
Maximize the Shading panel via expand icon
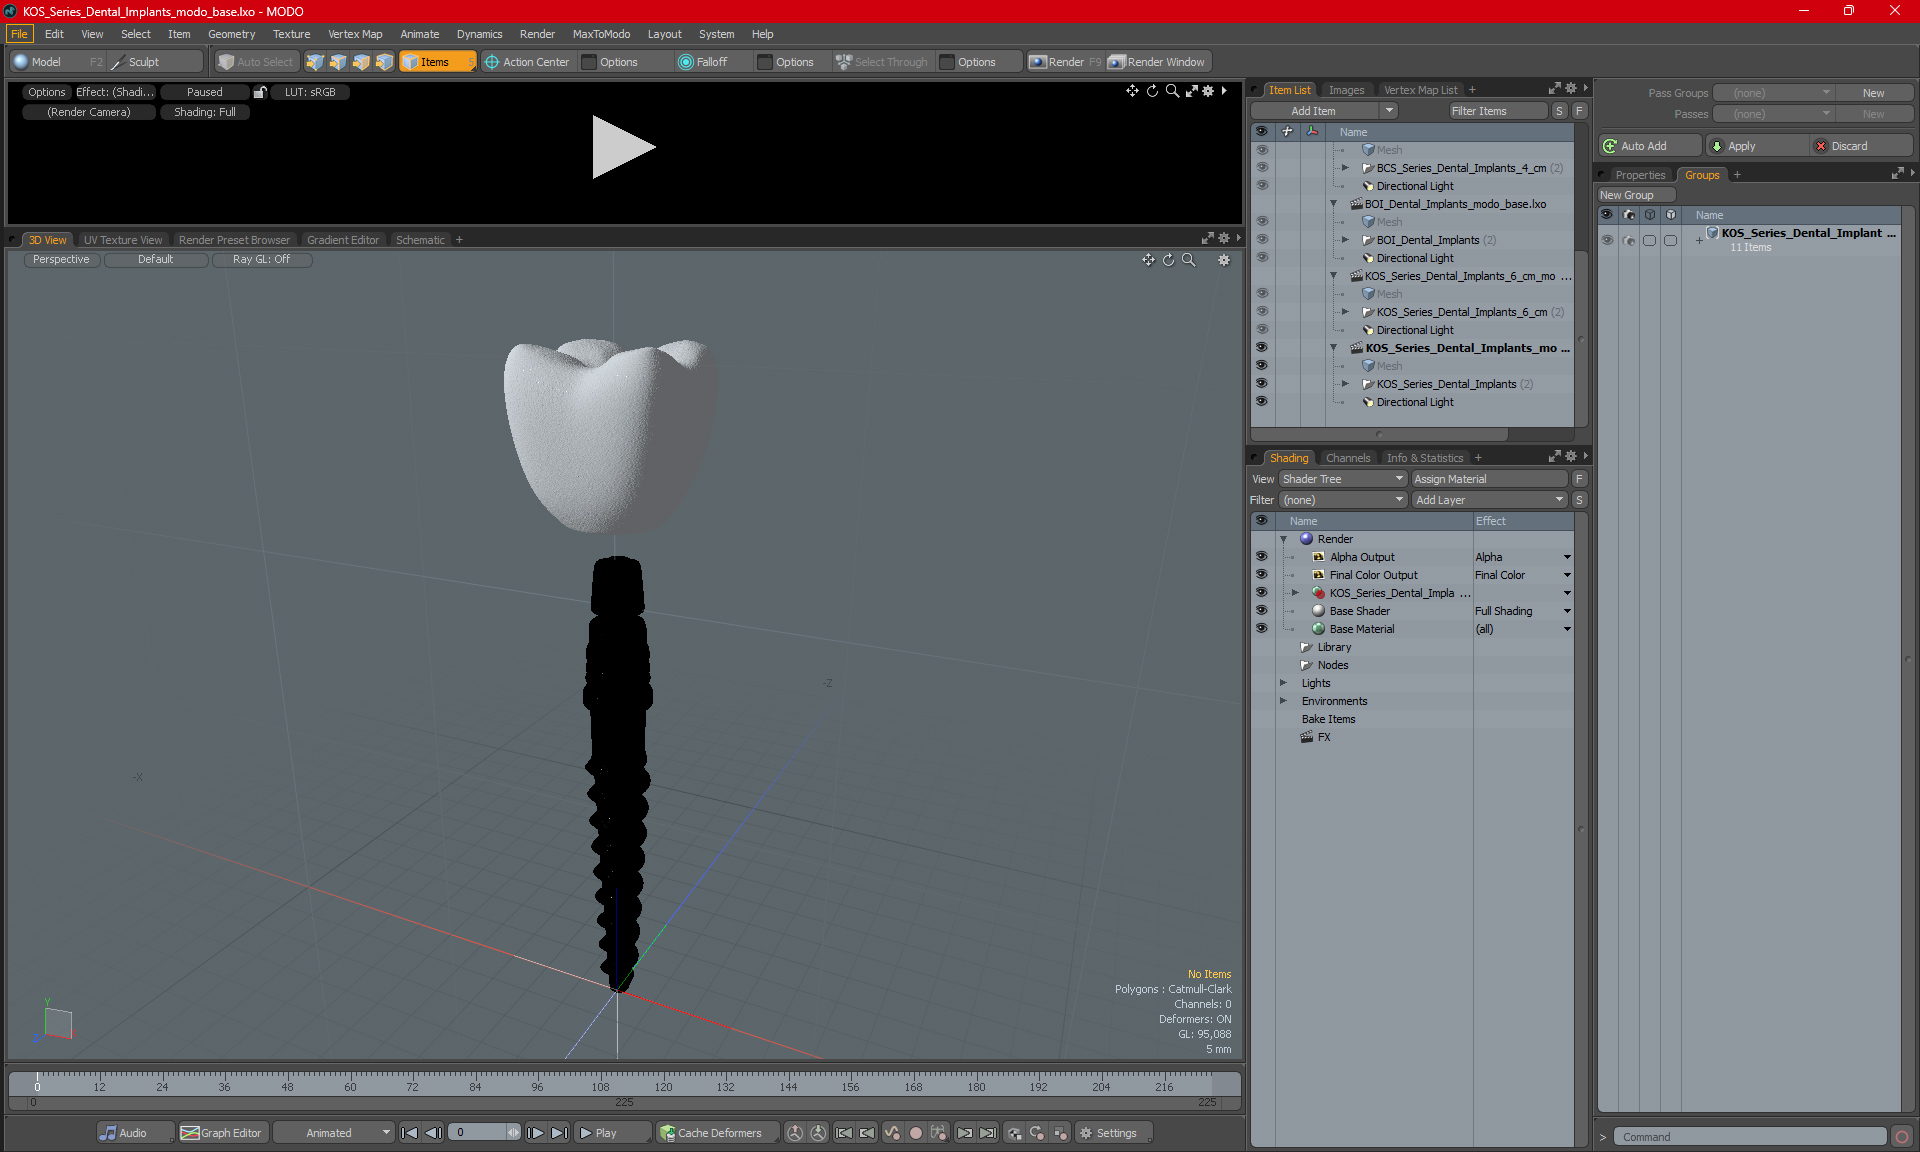pos(1555,457)
